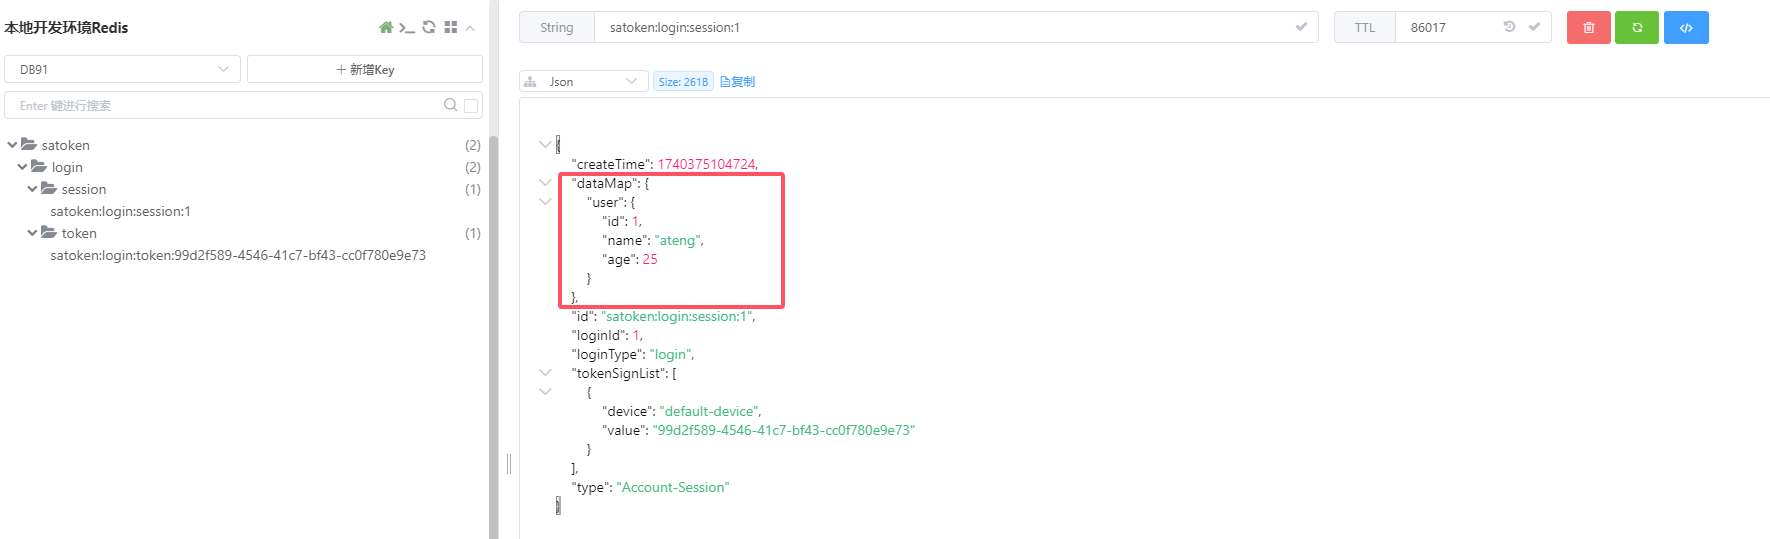Collapse the tokenSignList JSON array

coord(545,373)
